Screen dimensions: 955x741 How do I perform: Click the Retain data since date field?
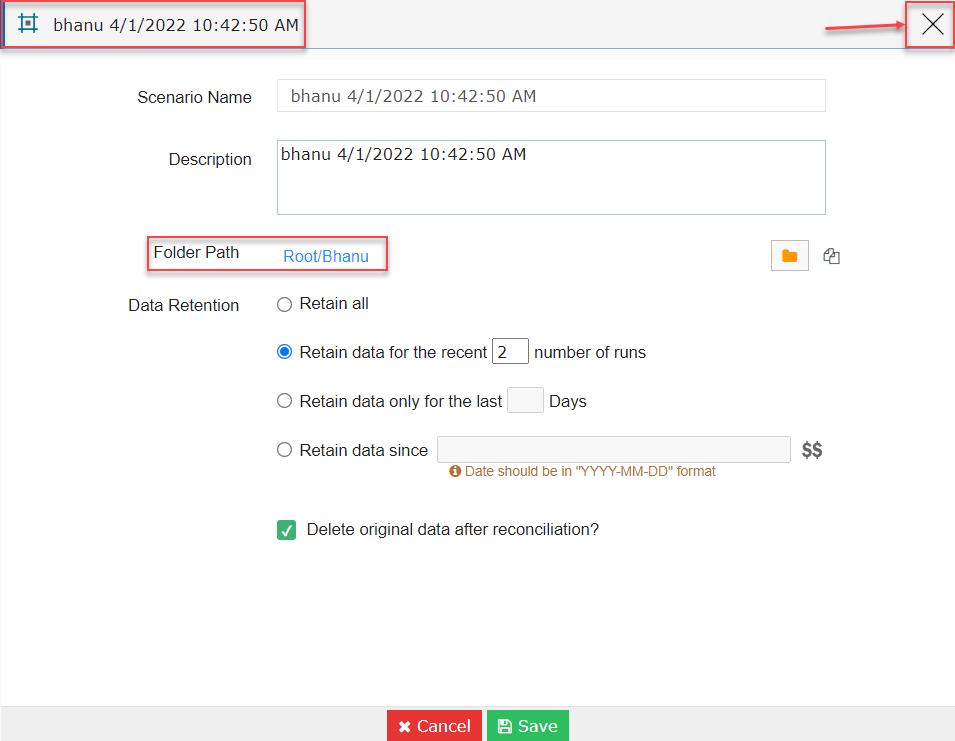click(614, 449)
